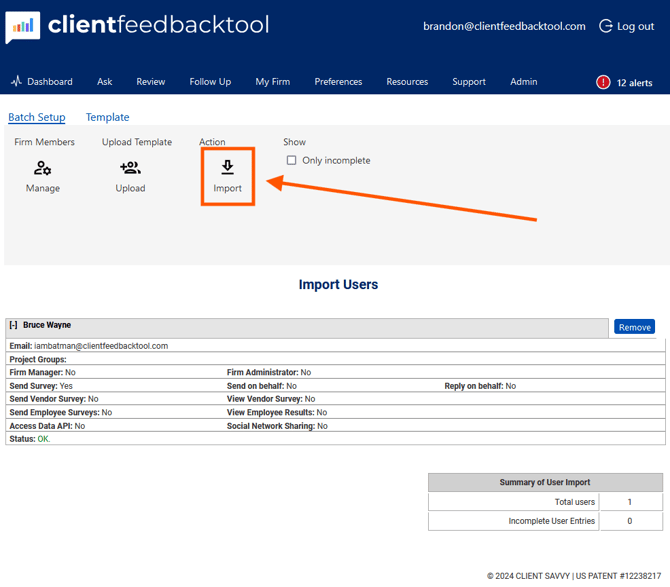Collapse the Bruce Wayne entry

pyautogui.click(x=13, y=325)
